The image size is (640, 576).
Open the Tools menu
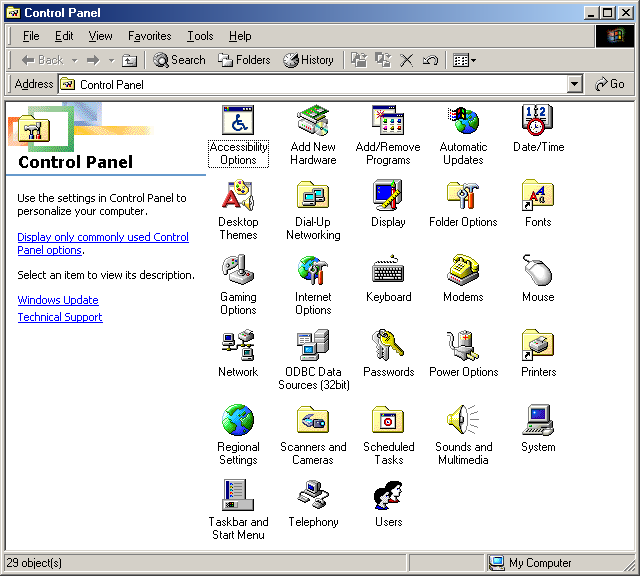[x=200, y=36]
